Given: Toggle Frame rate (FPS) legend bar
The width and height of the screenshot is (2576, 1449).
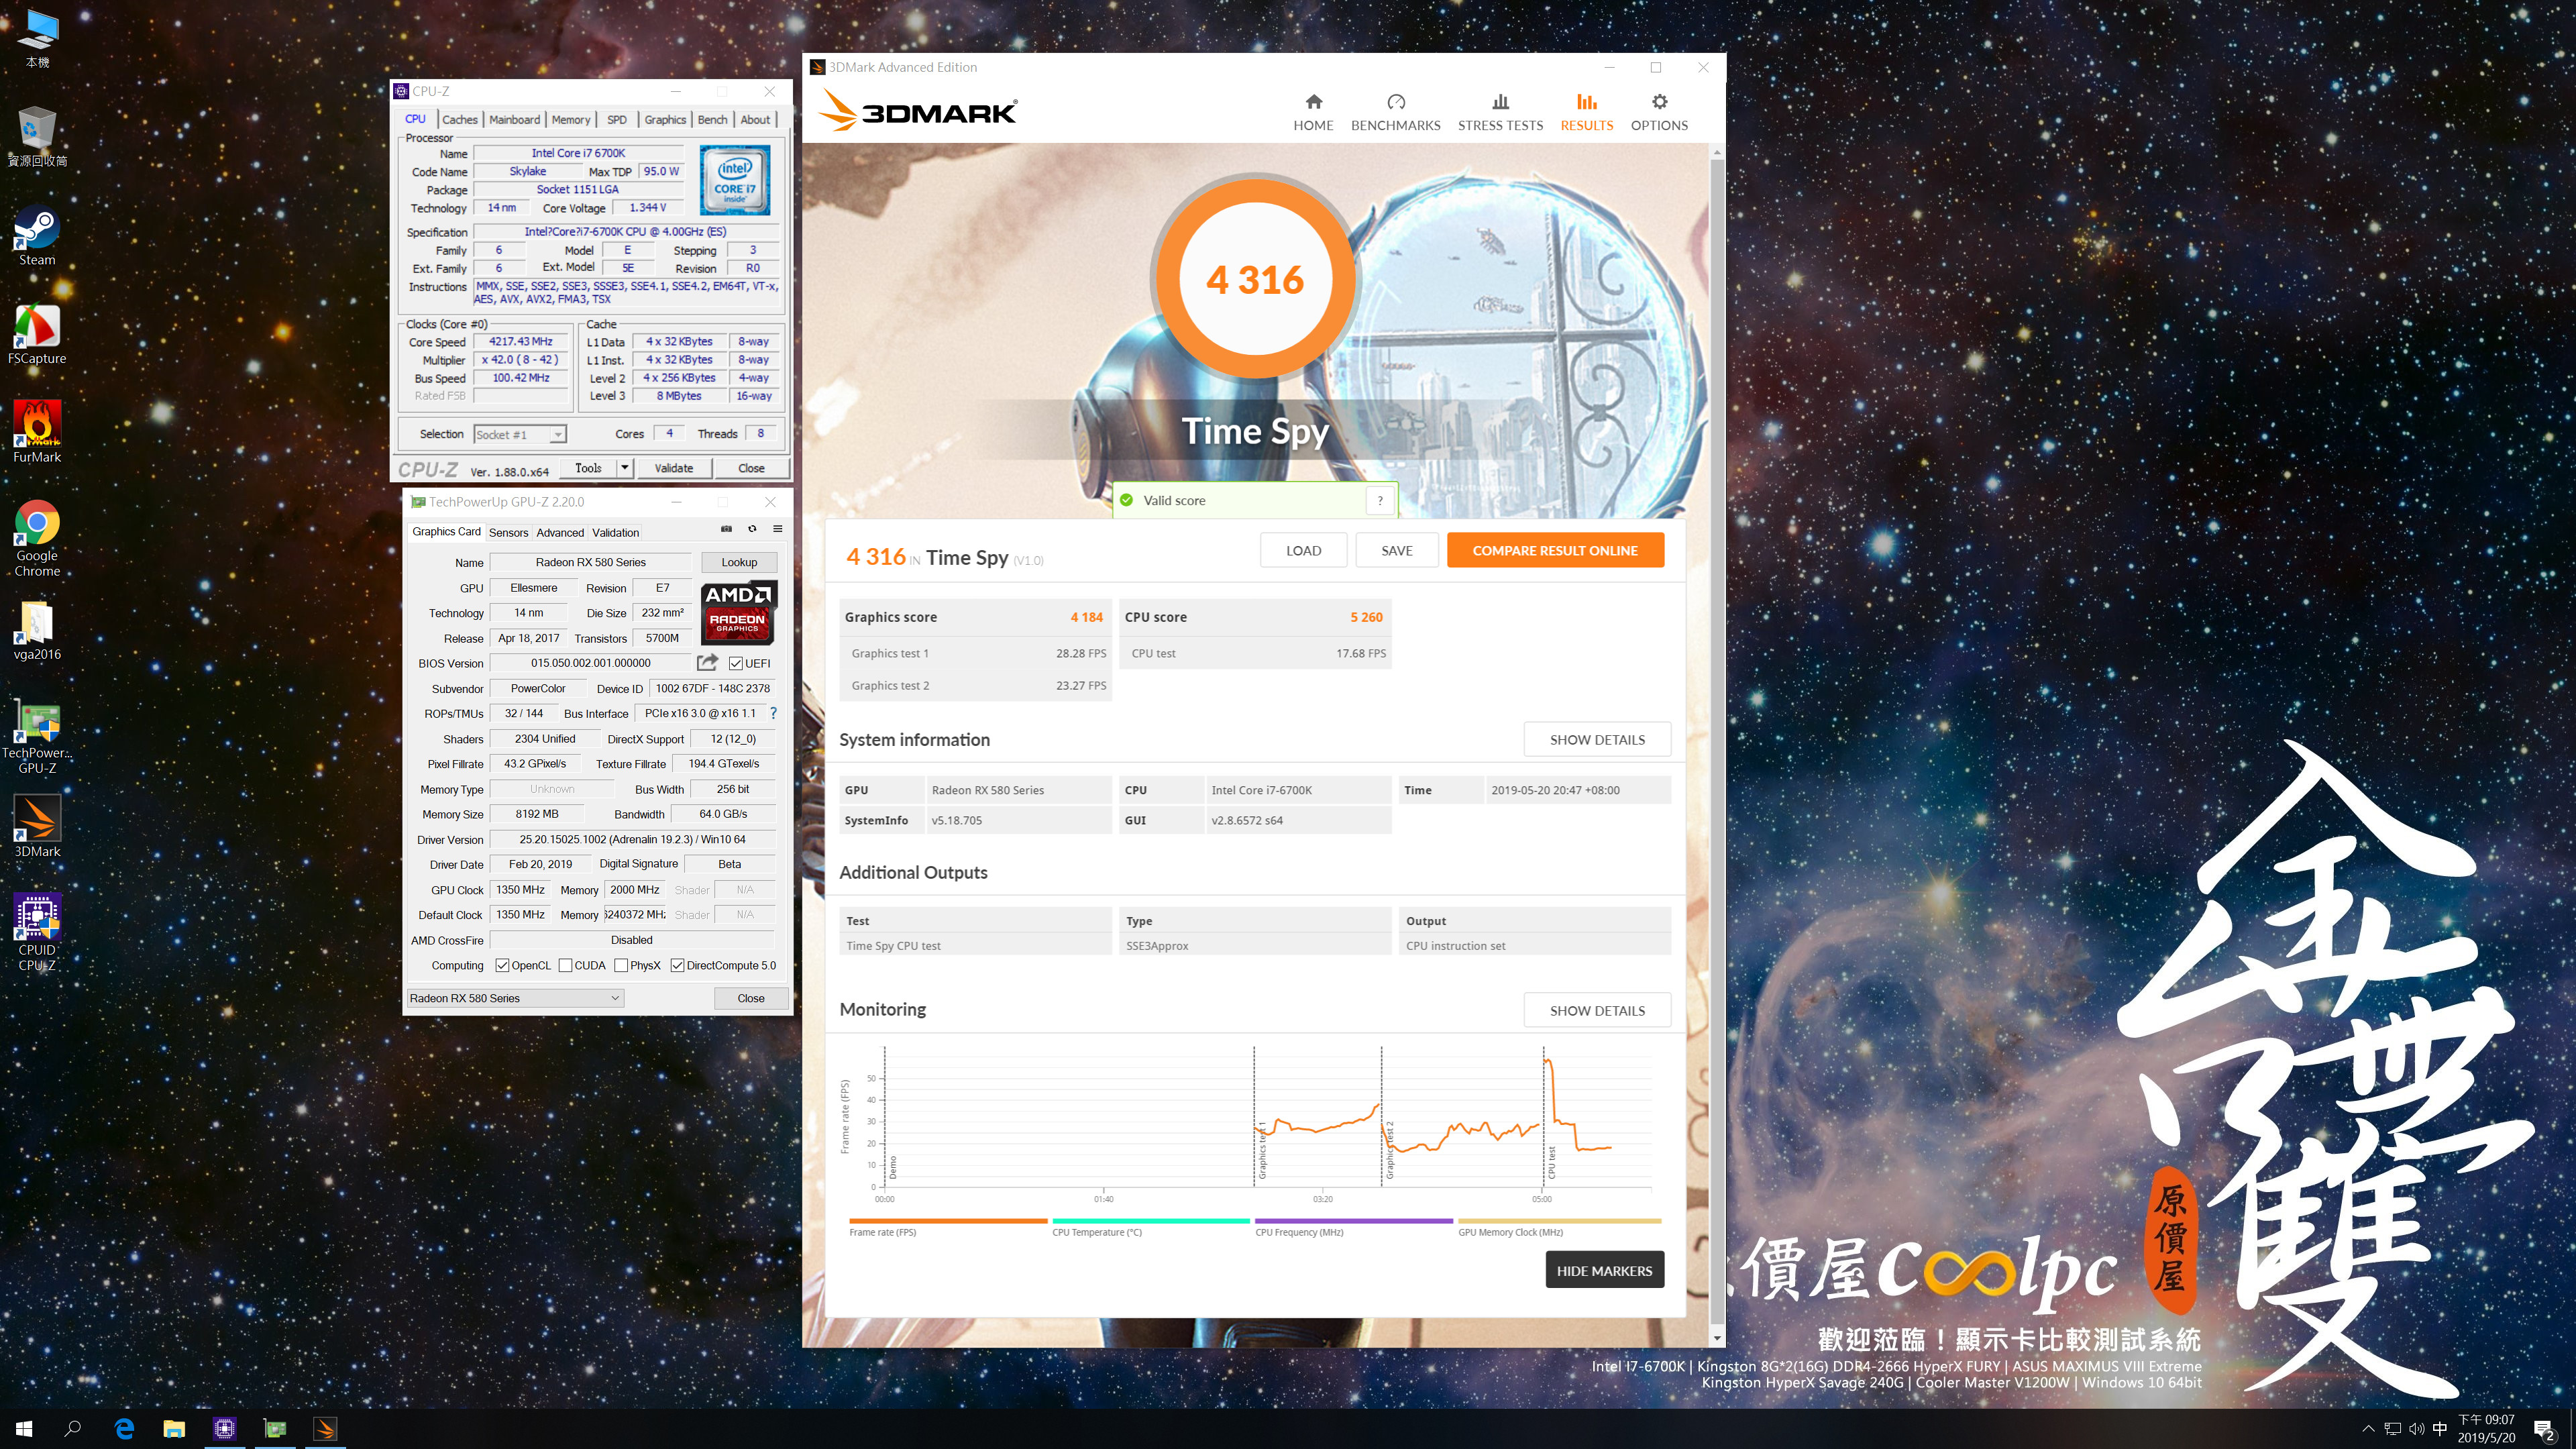Looking at the screenshot, I should 947,1221.
